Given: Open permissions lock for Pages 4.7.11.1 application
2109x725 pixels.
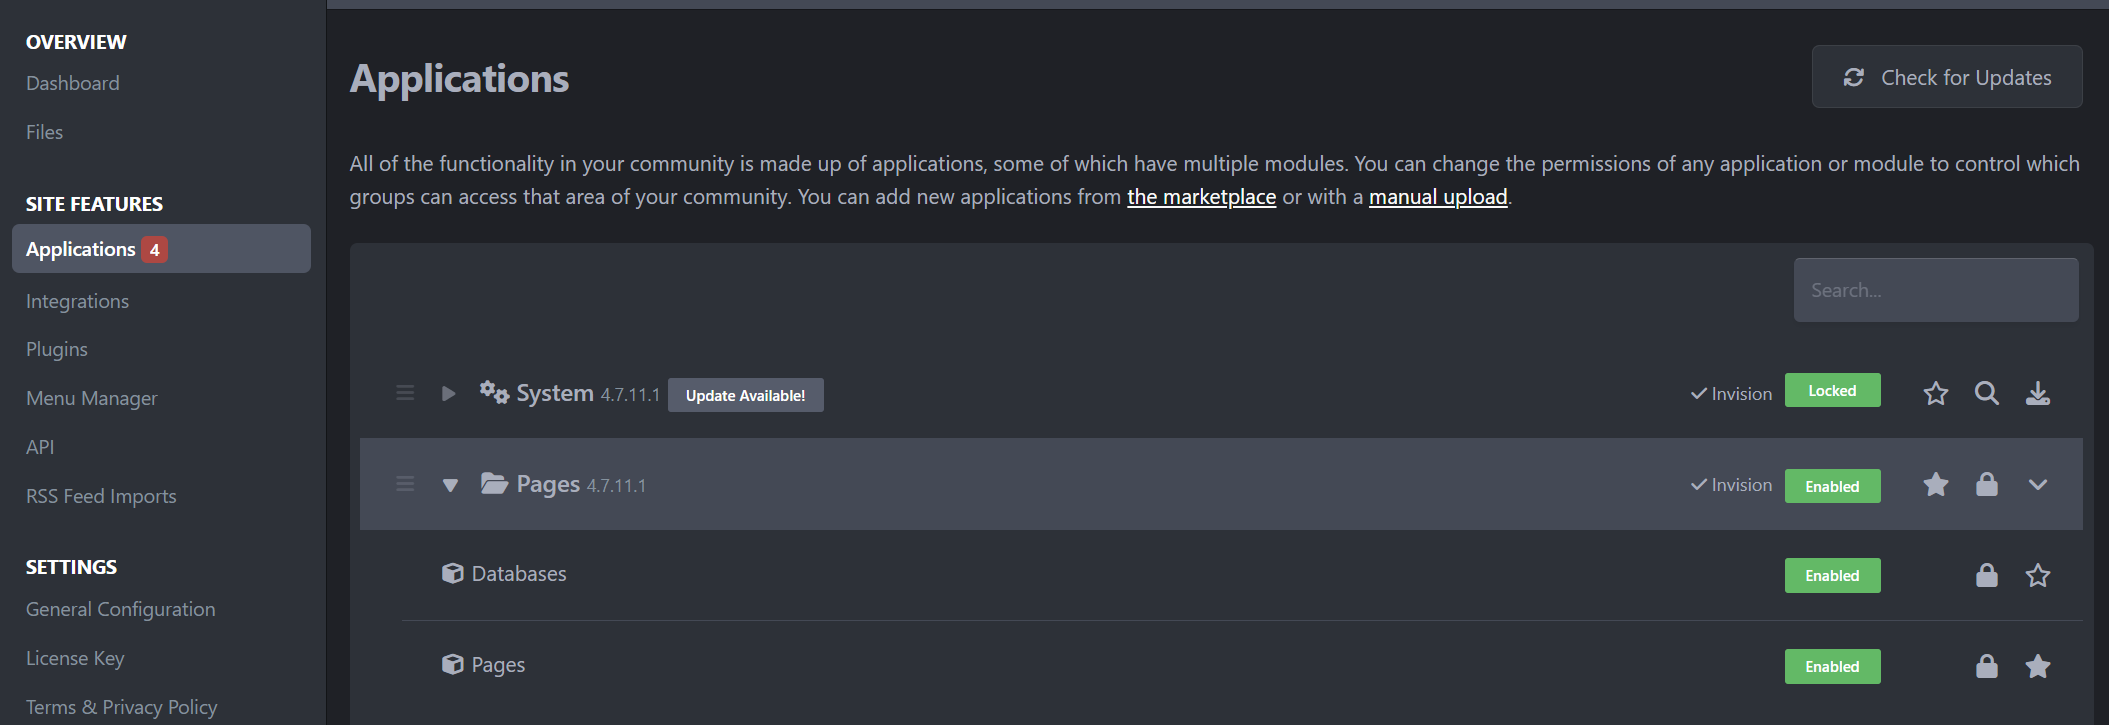Looking at the screenshot, I should 1987,484.
